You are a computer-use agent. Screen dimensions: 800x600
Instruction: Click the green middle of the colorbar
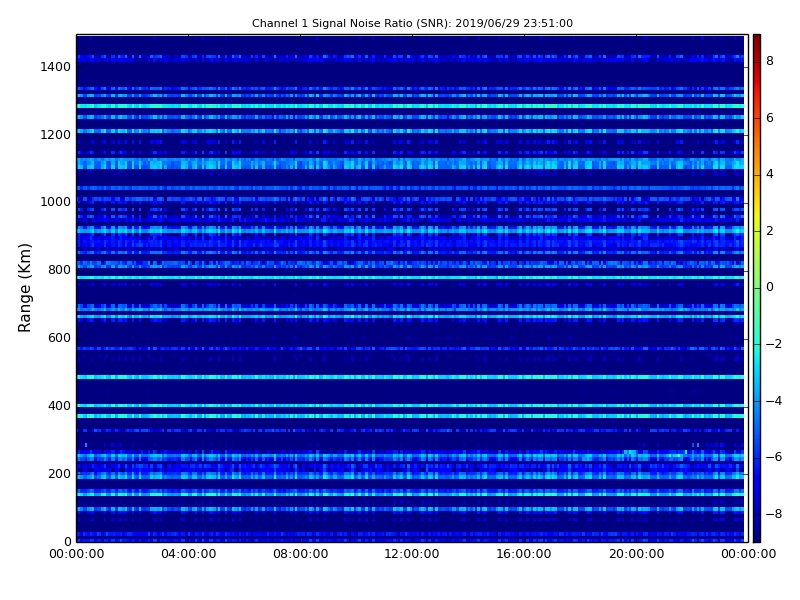pyautogui.click(x=757, y=288)
